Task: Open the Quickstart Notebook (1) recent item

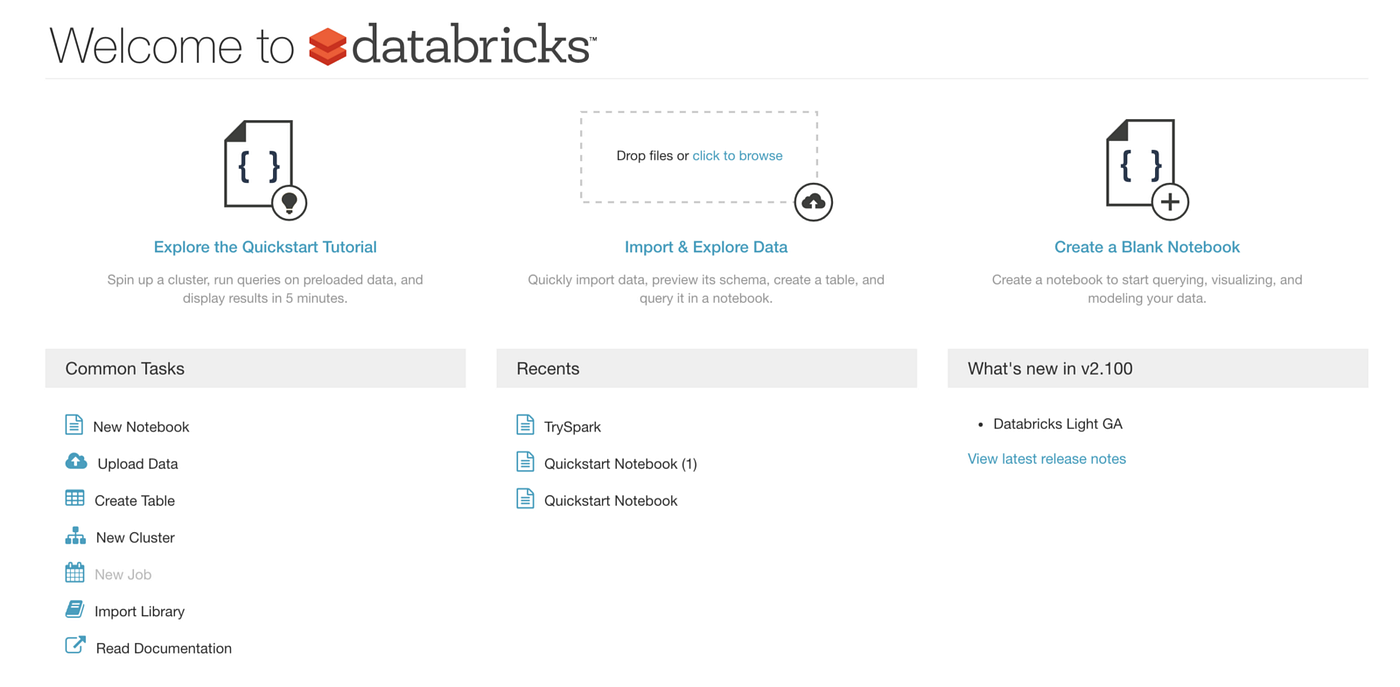Action: (620, 464)
